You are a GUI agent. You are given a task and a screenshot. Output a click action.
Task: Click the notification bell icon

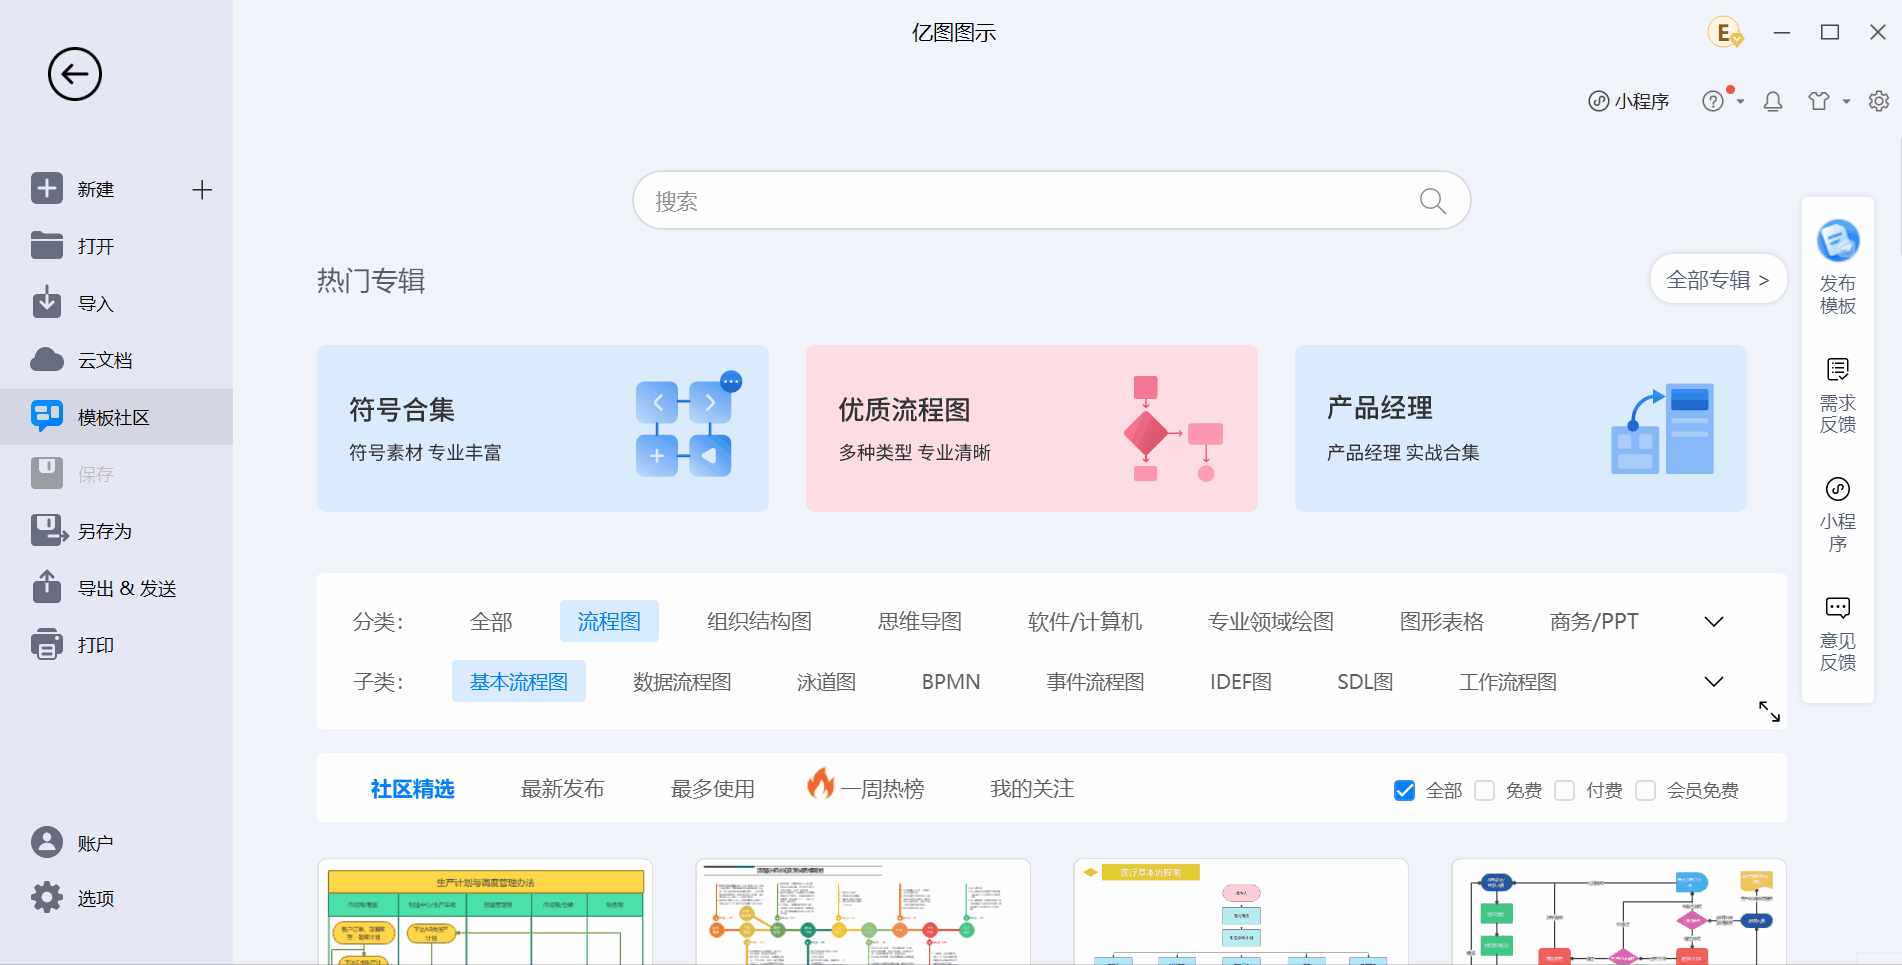[1773, 101]
